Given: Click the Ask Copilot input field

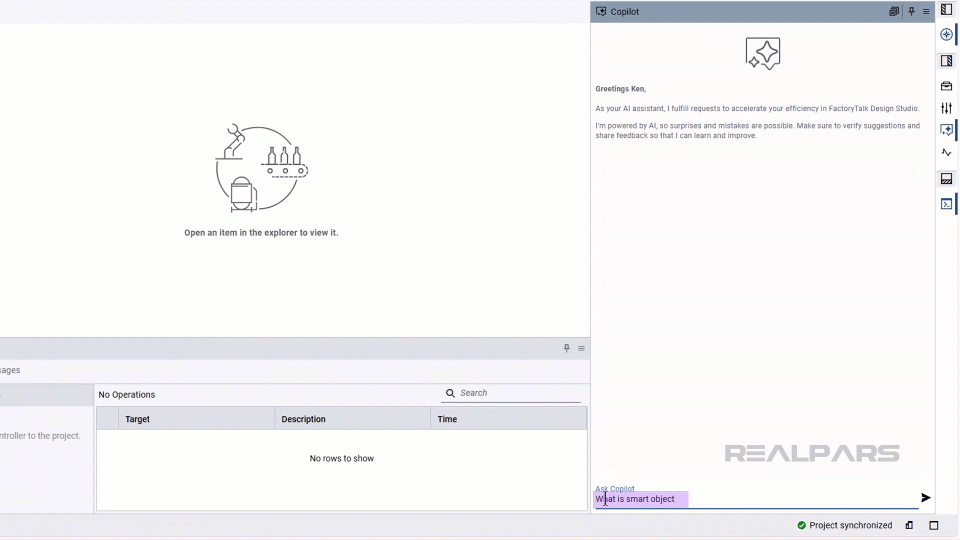Looking at the screenshot, I should point(756,499).
